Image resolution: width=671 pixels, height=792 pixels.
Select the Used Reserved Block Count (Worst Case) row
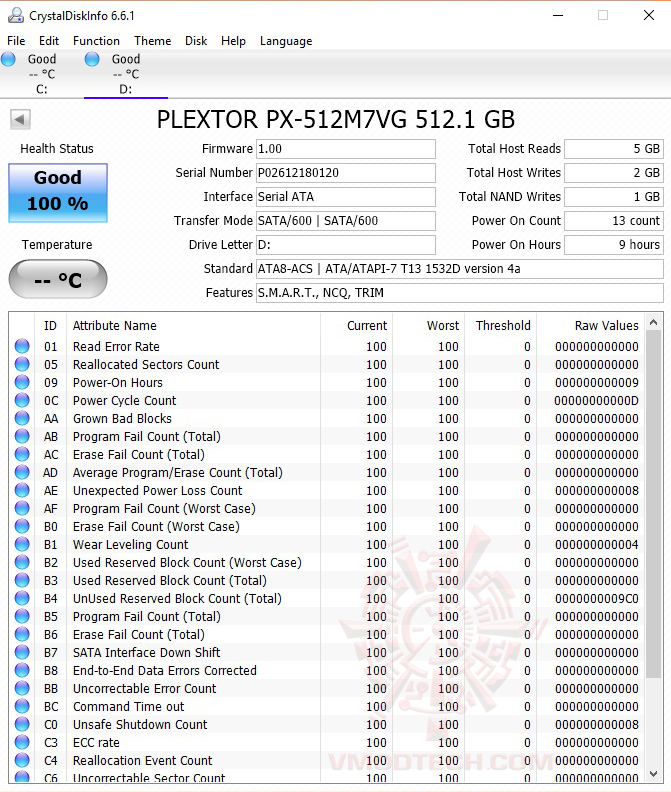327,562
